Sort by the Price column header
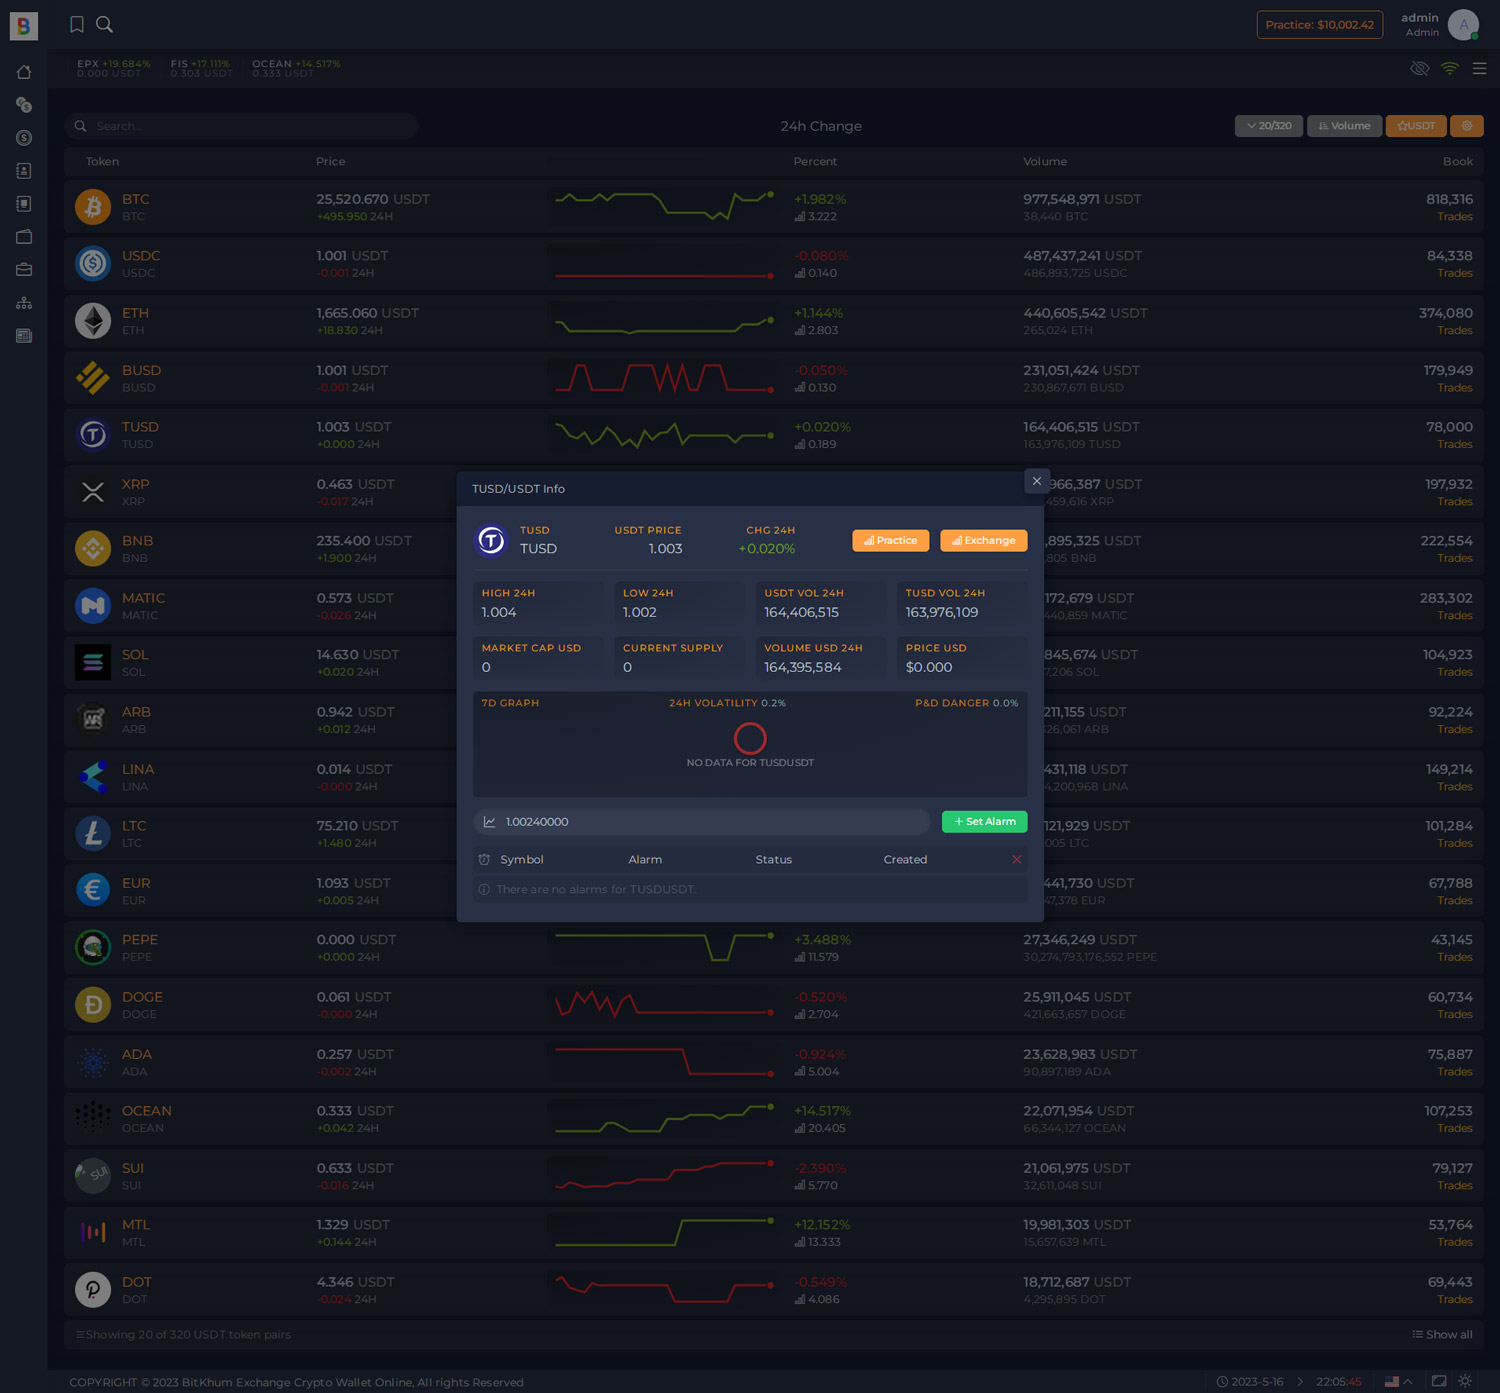1500x1393 pixels. click(331, 162)
